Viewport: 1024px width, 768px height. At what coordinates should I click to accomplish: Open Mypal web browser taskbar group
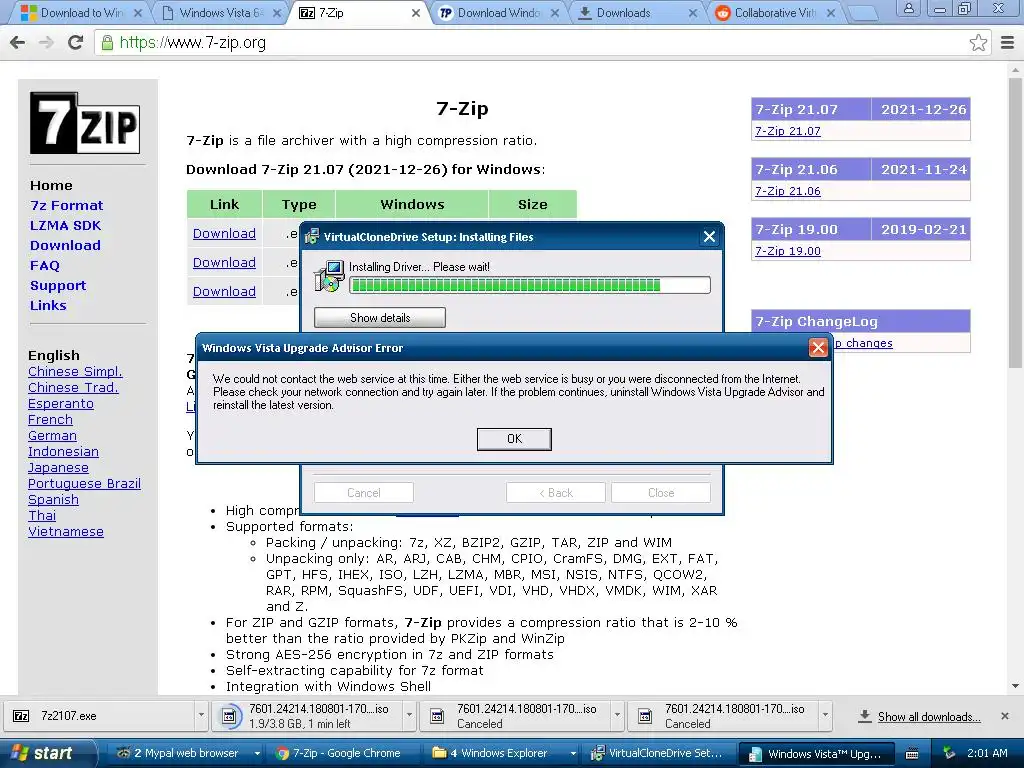[x=186, y=753]
